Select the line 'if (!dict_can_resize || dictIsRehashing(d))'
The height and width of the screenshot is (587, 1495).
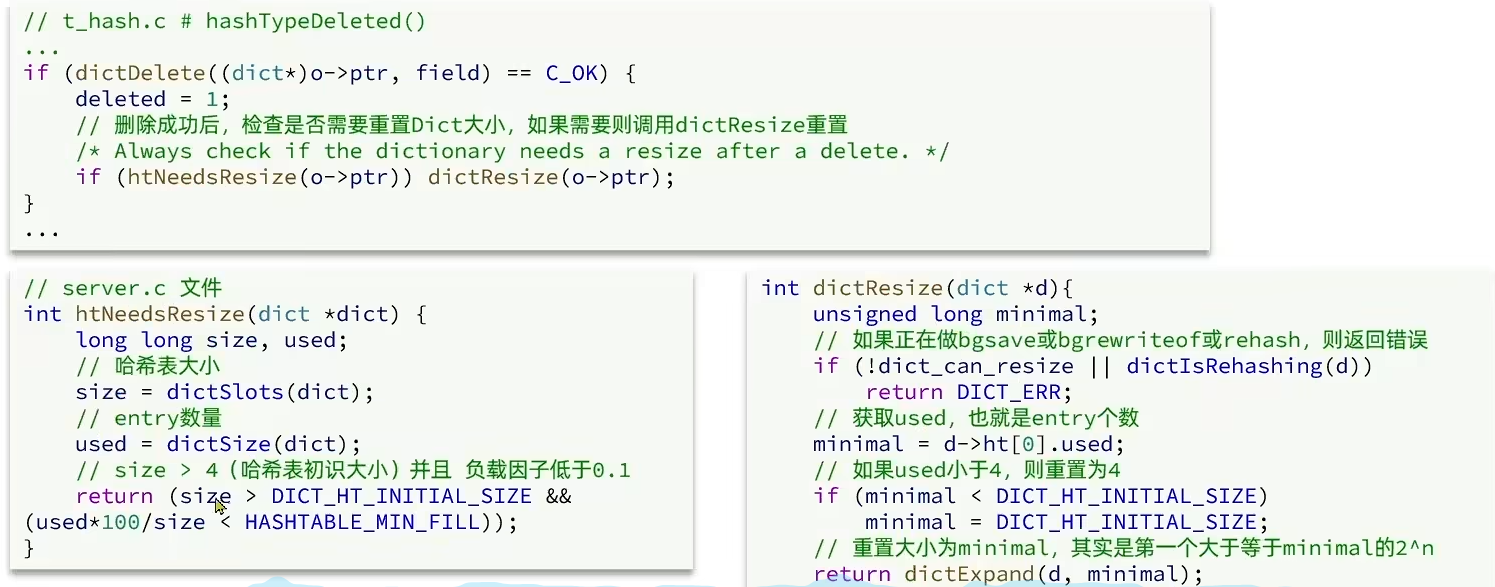(1093, 366)
